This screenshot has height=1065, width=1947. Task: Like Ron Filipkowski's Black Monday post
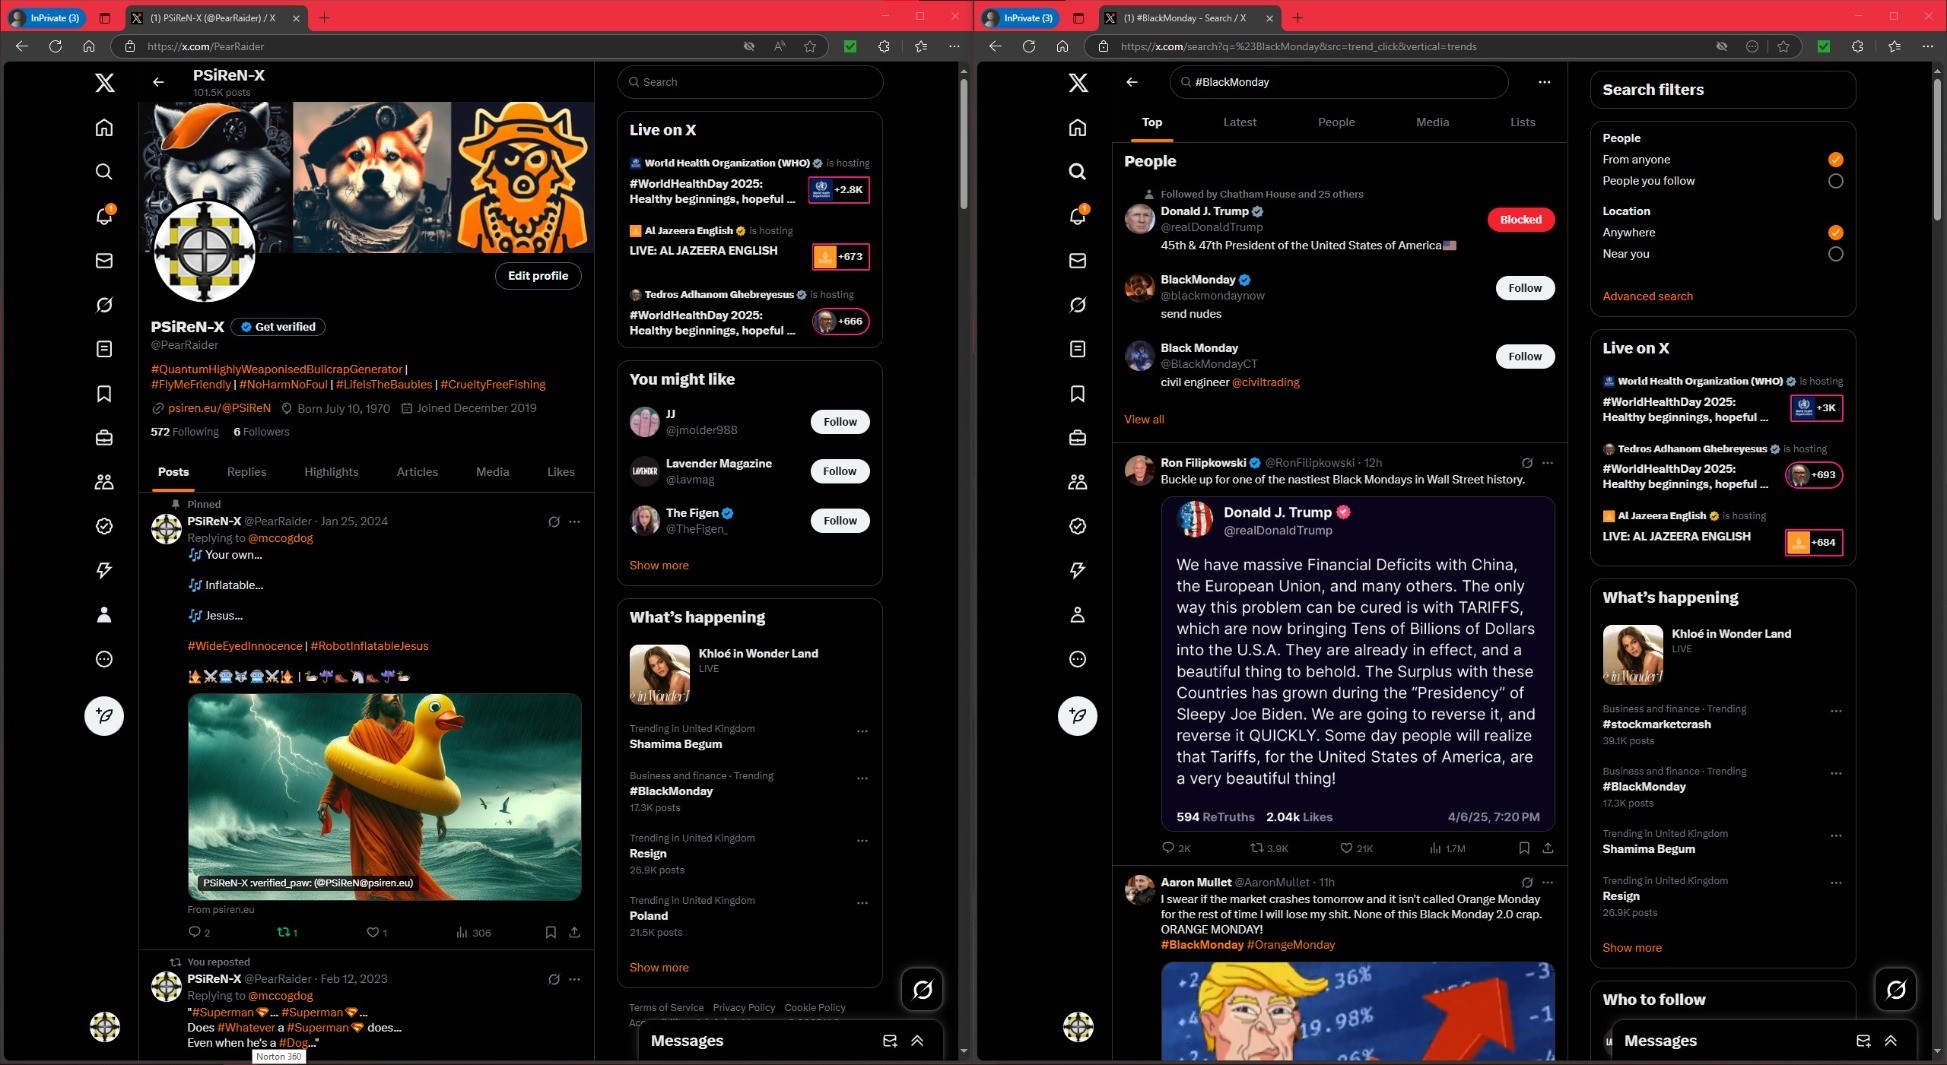(x=1356, y=848)
